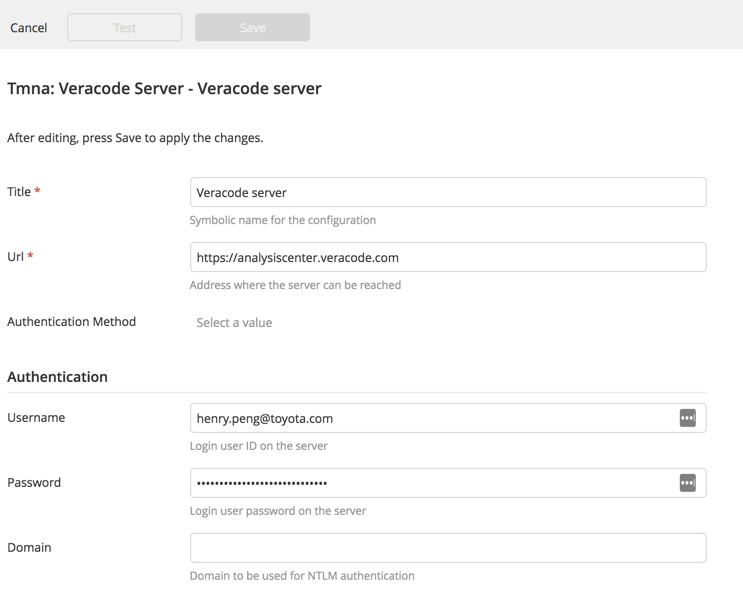Screen dimensions: 743x604
Task: Click the 'After editing, press Save' instruction text
Action: click(x=135, y=138)
